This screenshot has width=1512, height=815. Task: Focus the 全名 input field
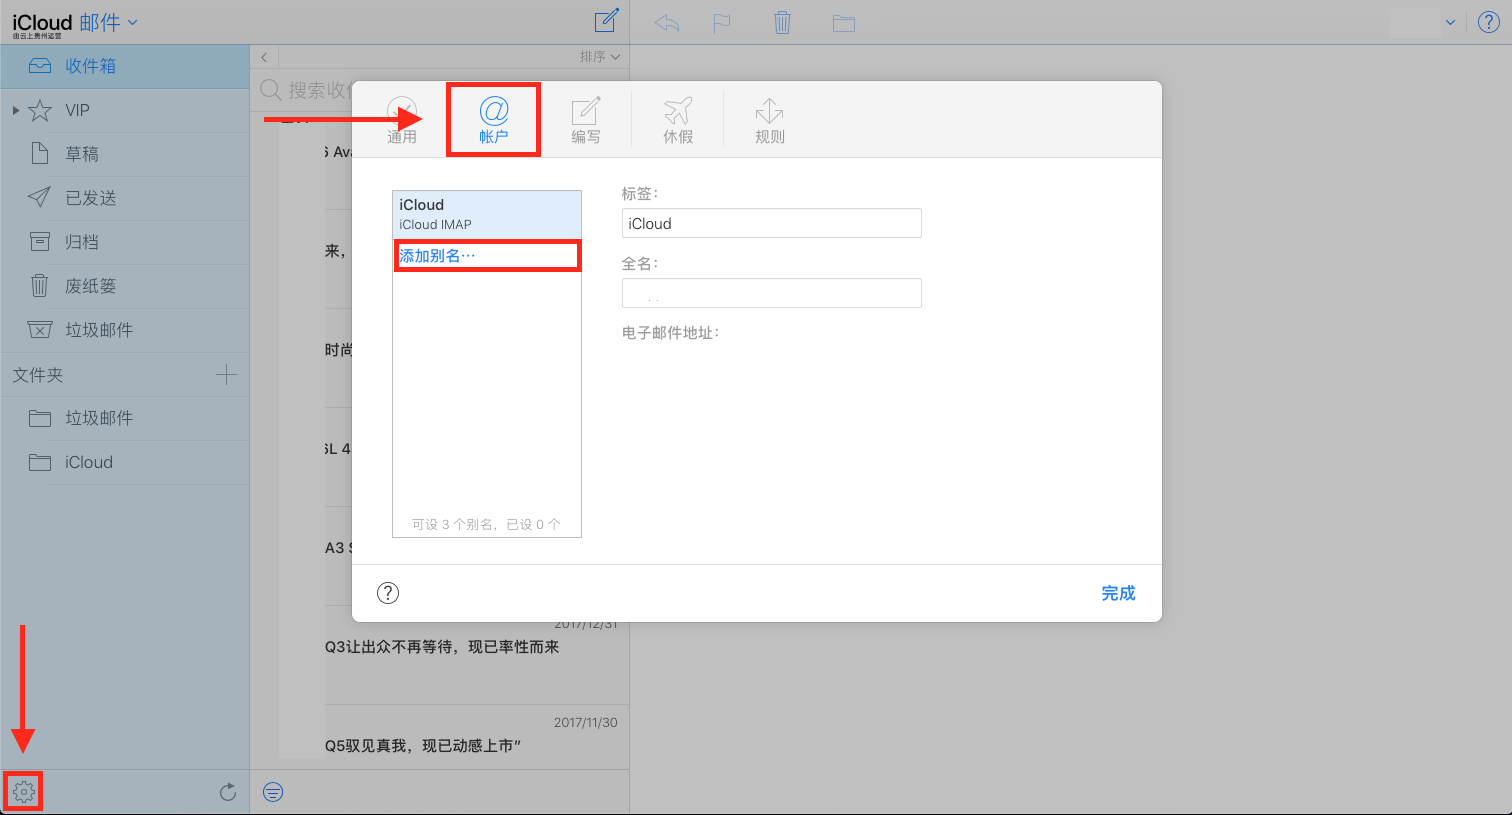[x=771, y=293]
